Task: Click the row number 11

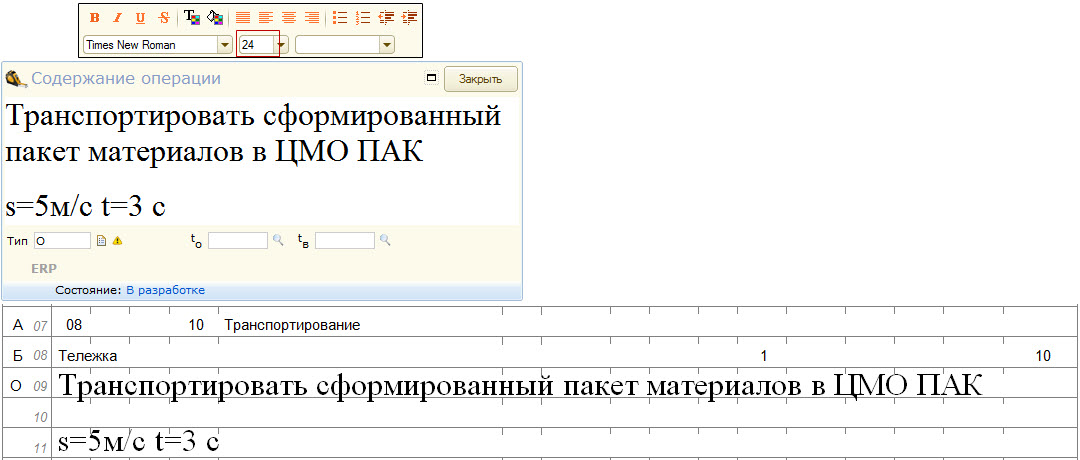Action: (x=40, y=448)
